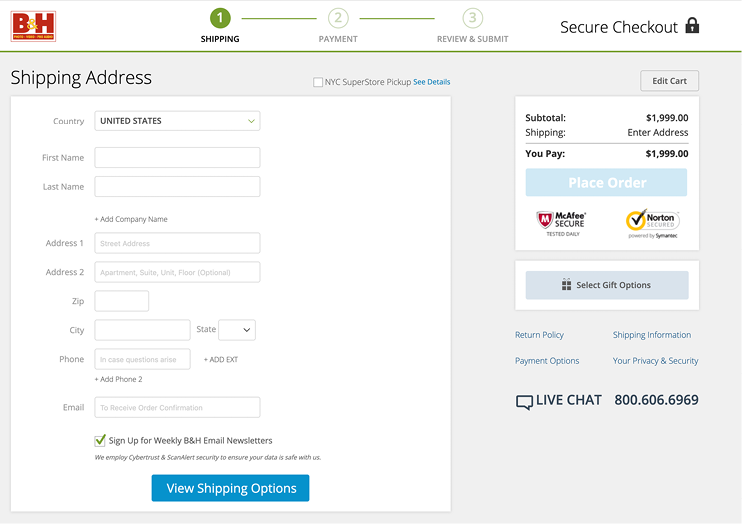The height and width of the screenshot is (524, 742).
Task: Open Live Chat via speech bubble icon
Action: tap(524, 402)
